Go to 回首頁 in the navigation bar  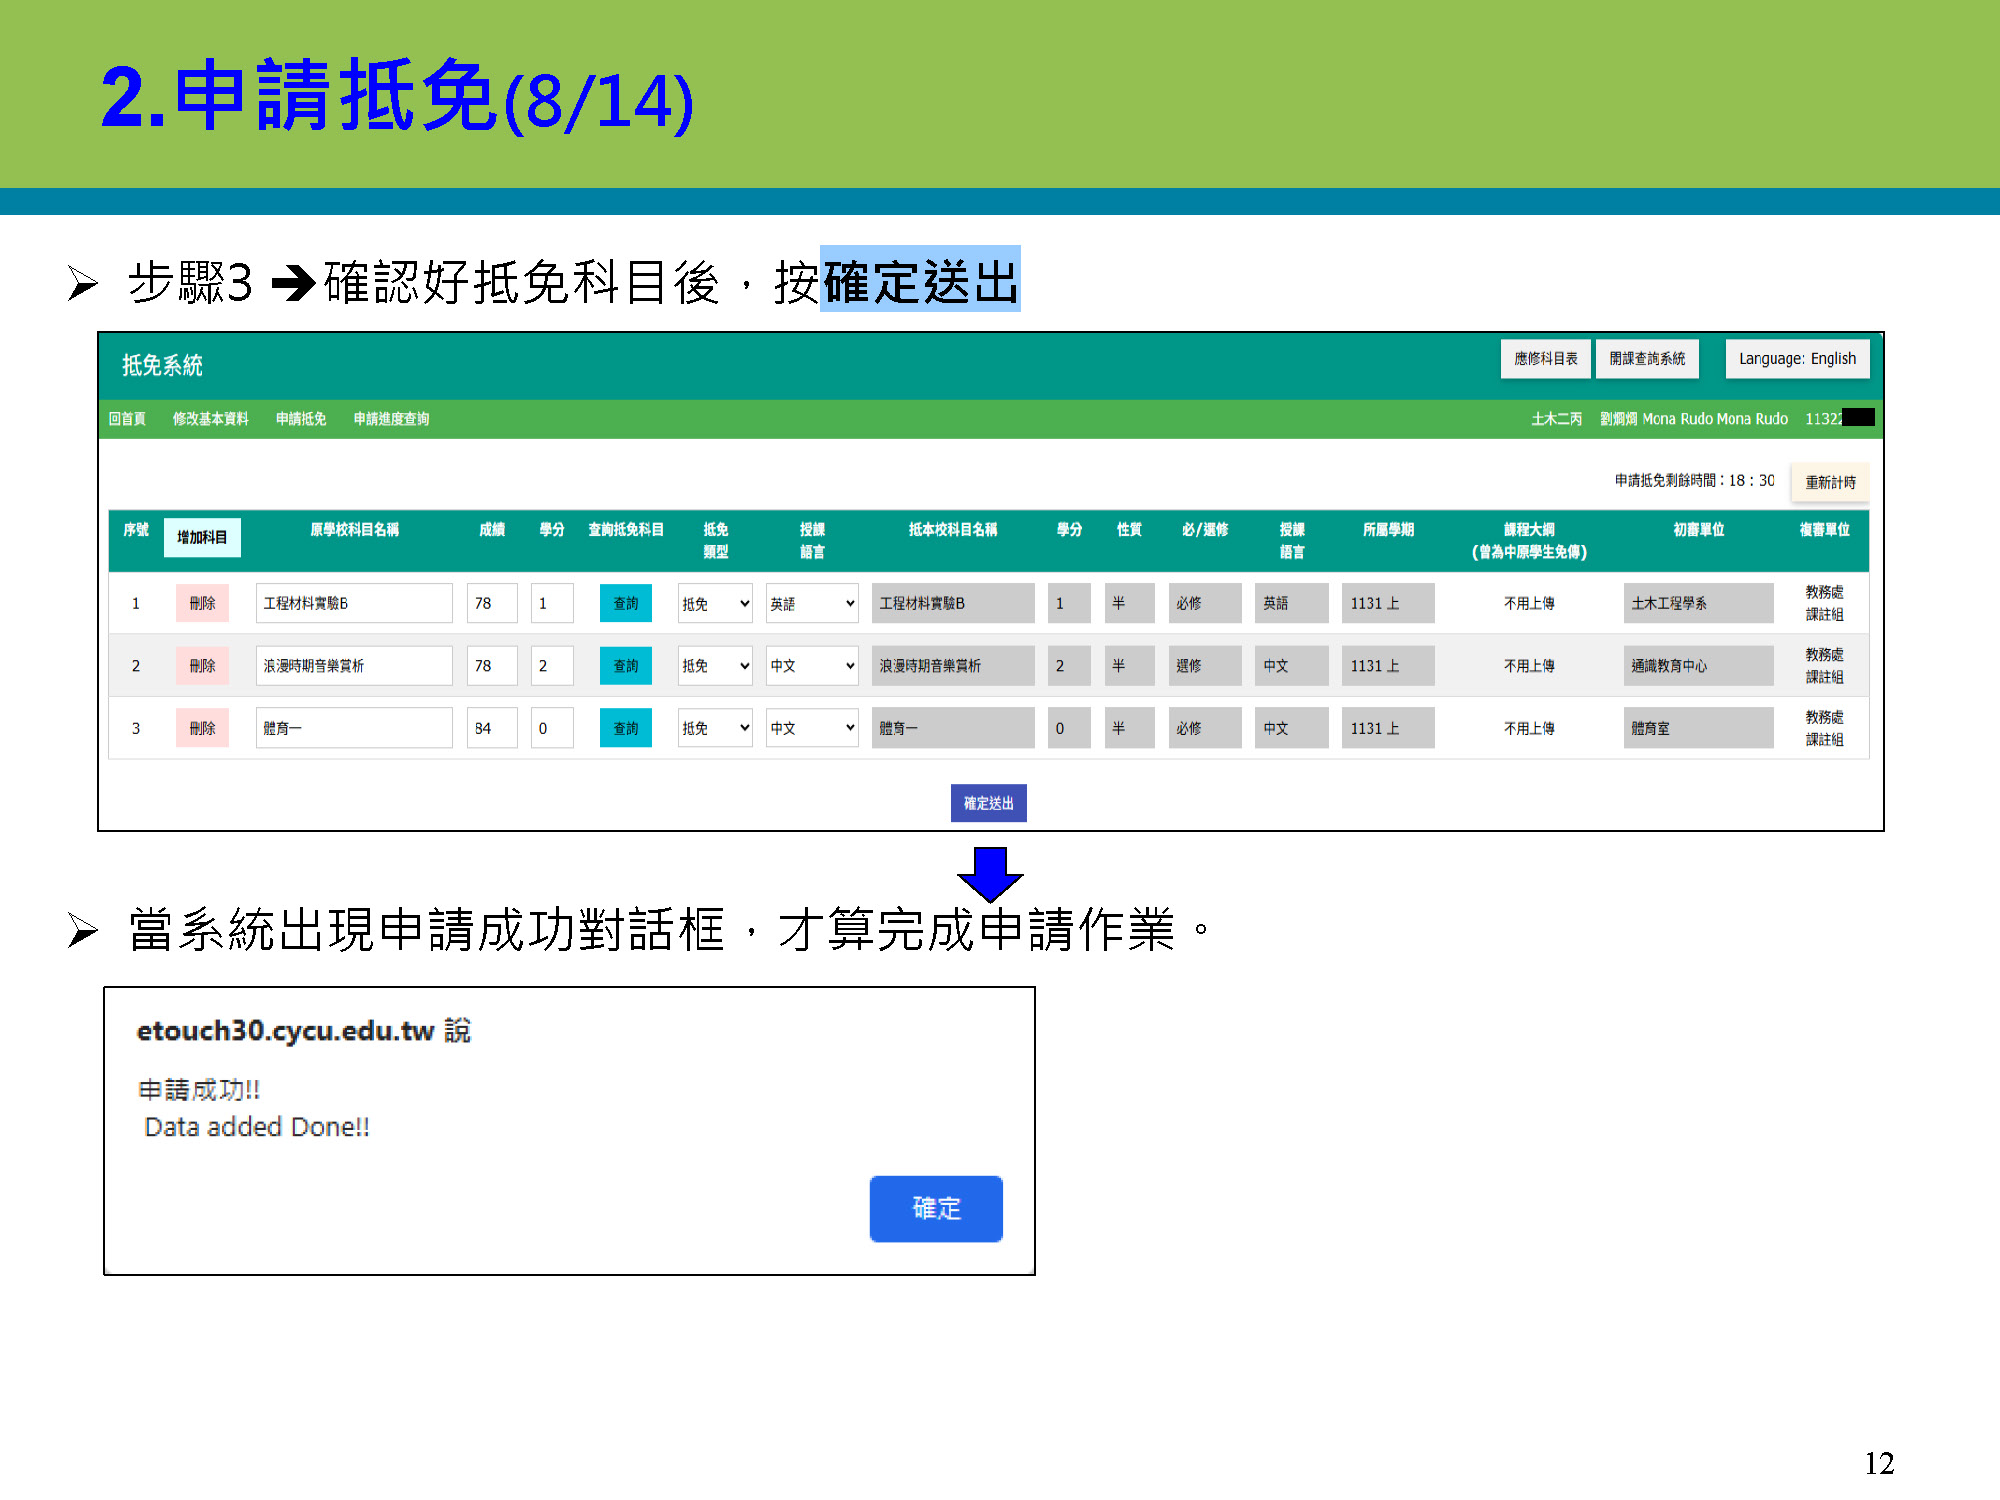click(127, 419)
